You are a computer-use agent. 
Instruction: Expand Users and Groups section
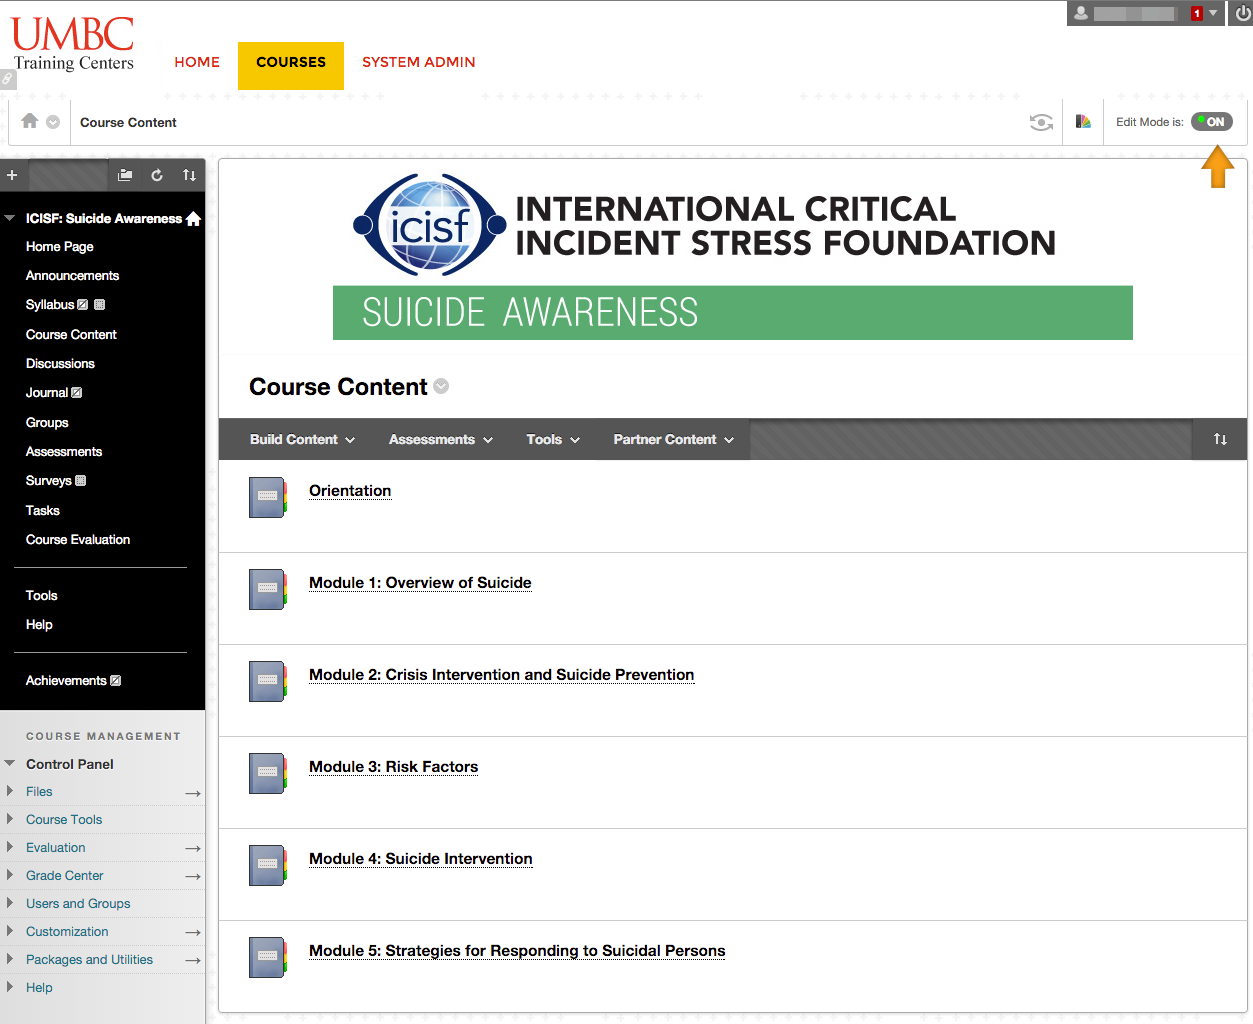tap(10, 903)
